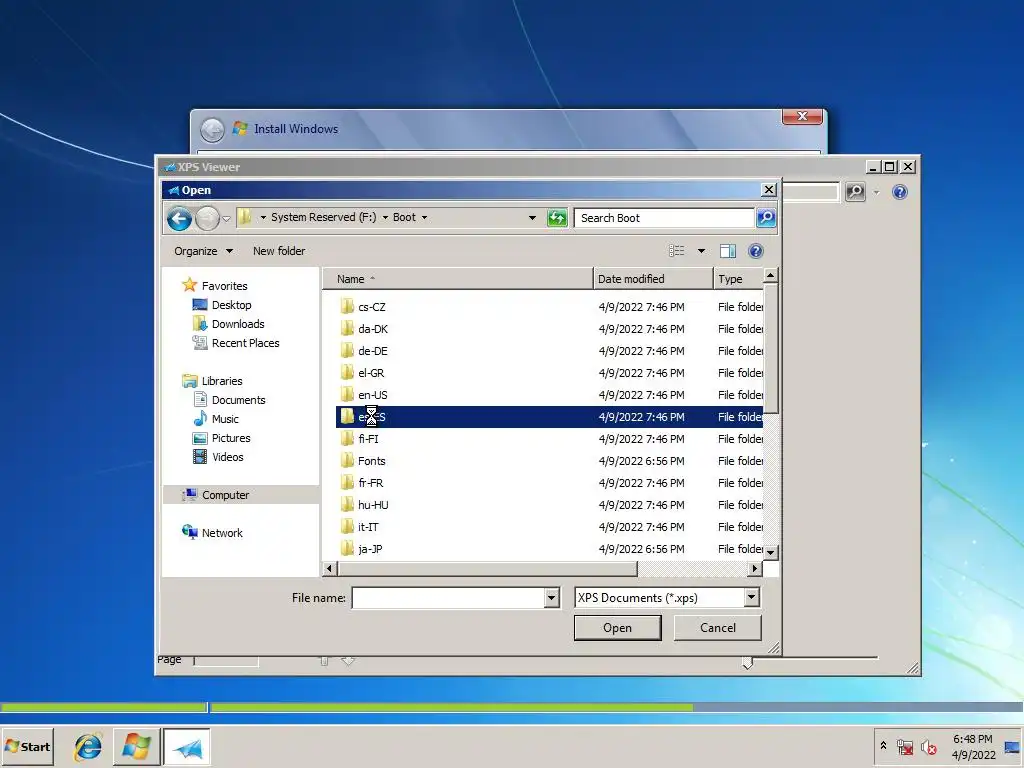Click the horizontal scrollbar left arrow

point(330,569)
